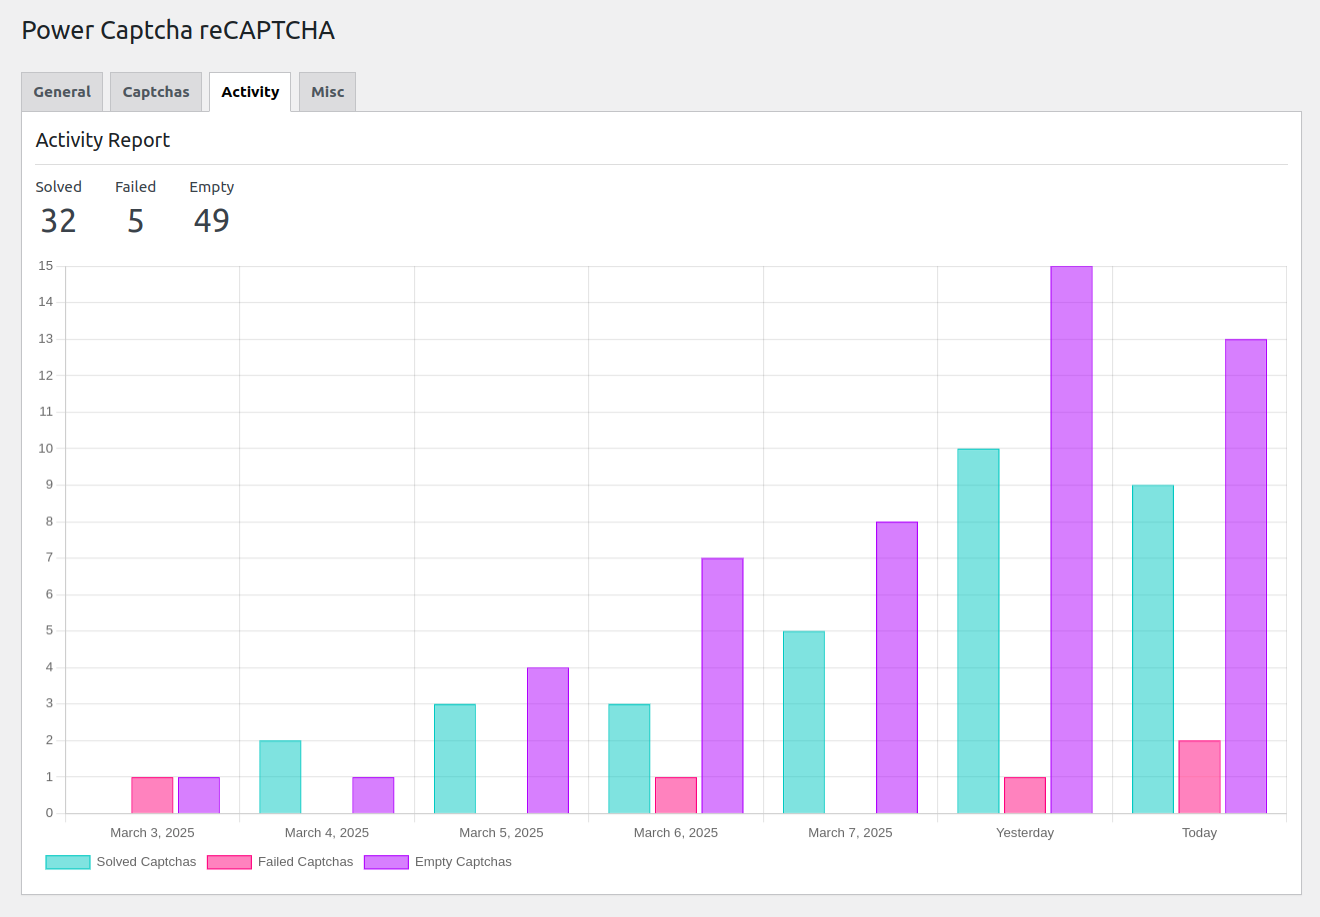Select Today's solved captchas bar

[x=1153, y=649]
